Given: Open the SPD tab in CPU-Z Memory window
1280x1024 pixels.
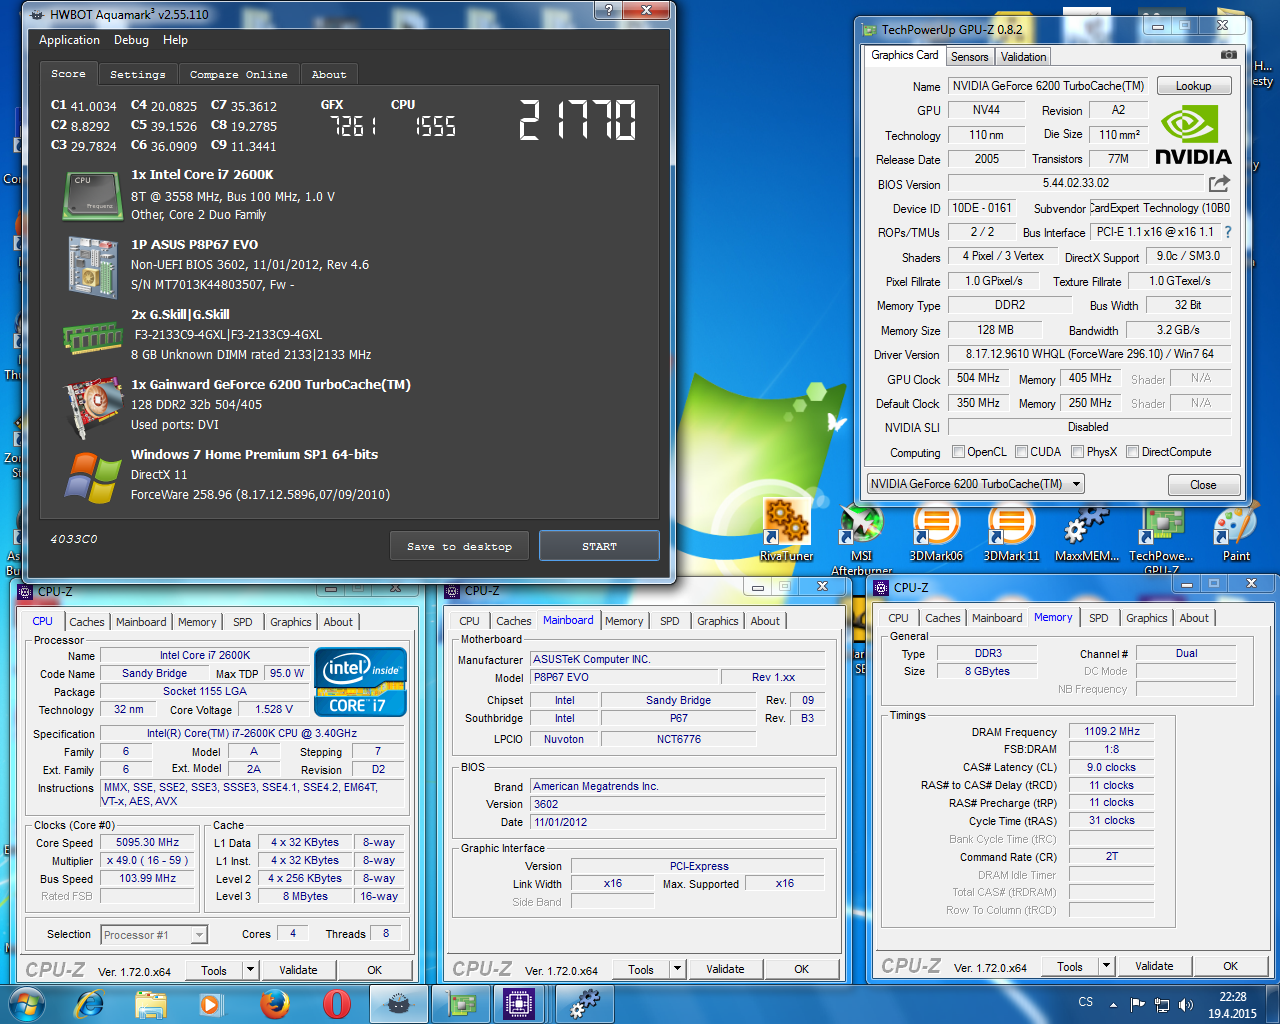Looking at the screenshot, I should pyautogui.click(x=1098, y=618).
